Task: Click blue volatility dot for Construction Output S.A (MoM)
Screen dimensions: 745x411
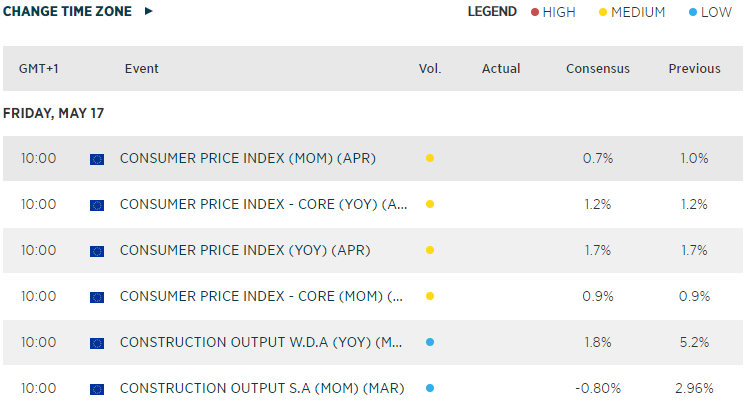Action: click(430, 388)
